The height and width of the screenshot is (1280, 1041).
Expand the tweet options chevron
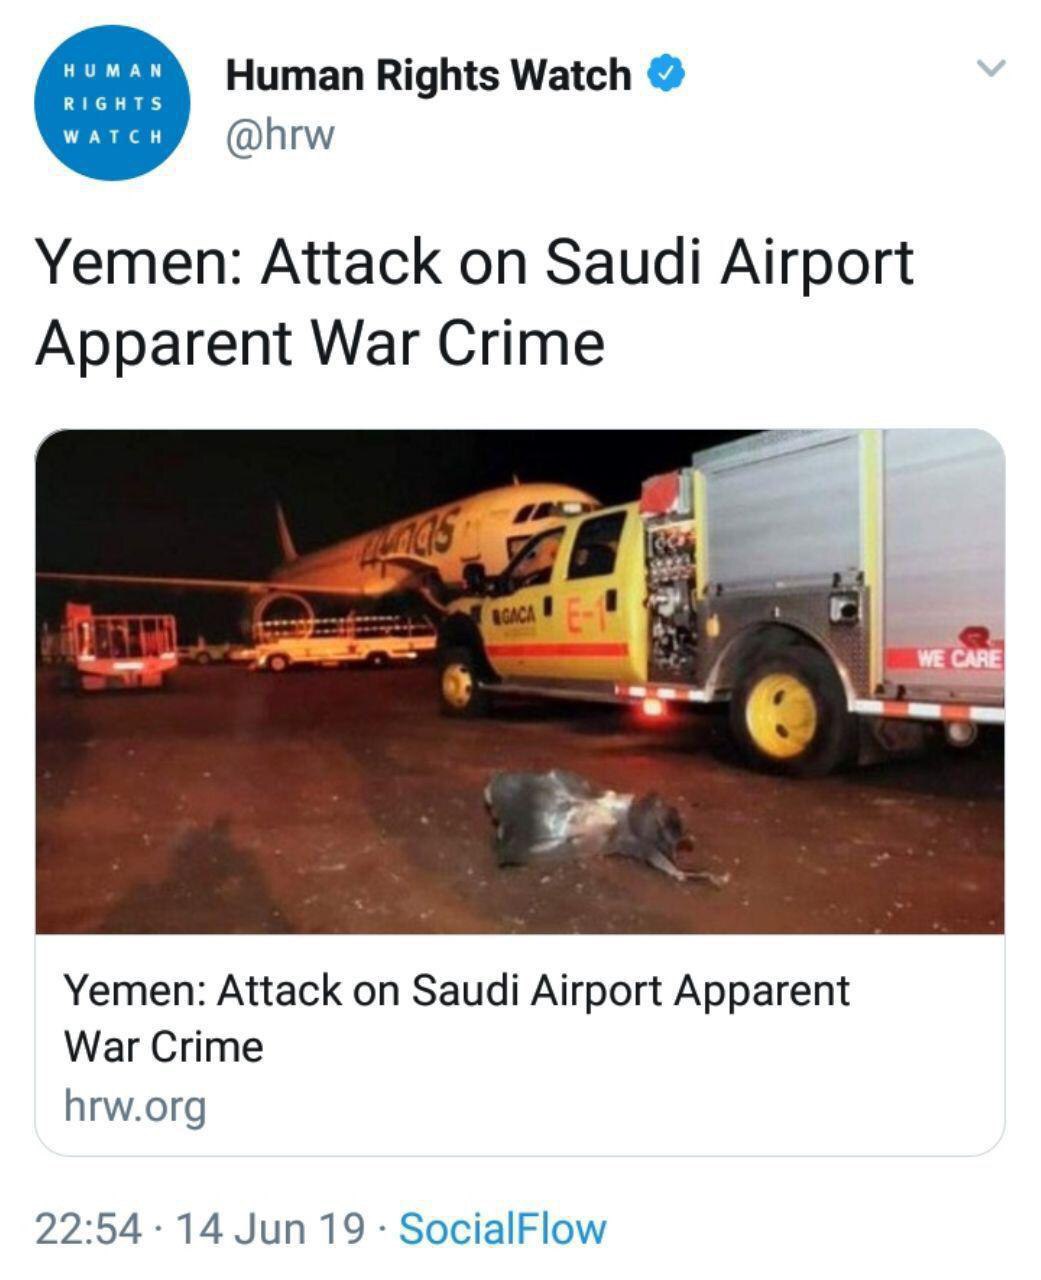pyautogui.click(x=990, y=68)
